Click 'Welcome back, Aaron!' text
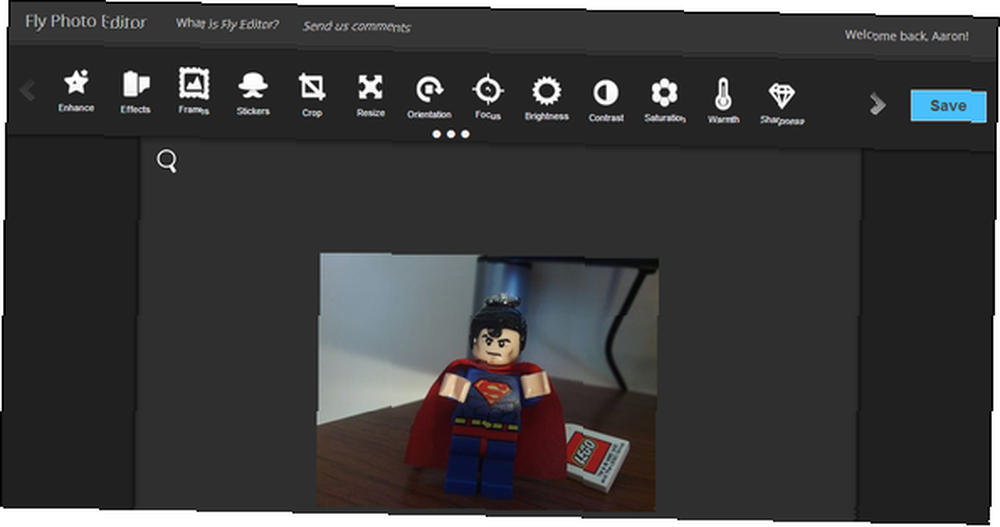1000x527 pixels. 907,36
